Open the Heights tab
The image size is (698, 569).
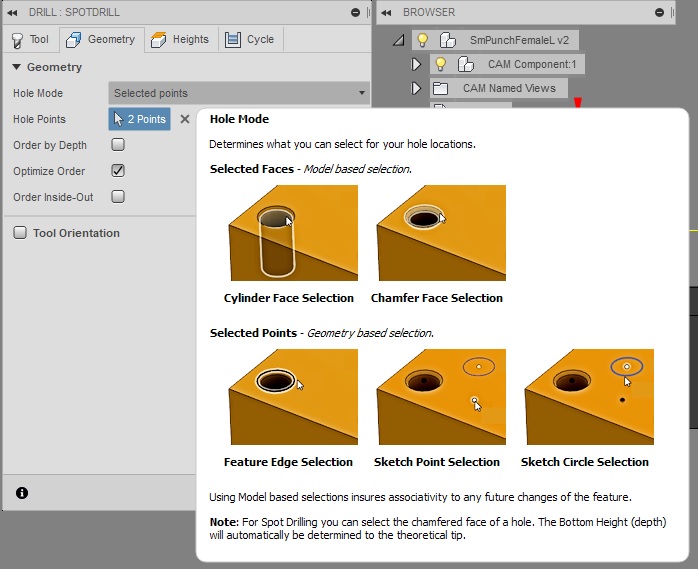click(180, 40)
